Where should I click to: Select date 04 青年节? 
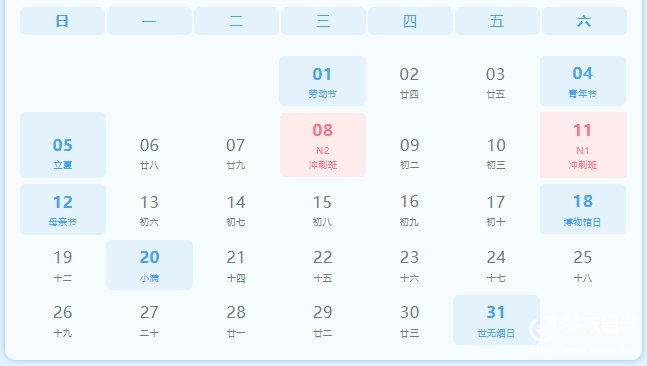pyautogui.click(x=583, y=81)
